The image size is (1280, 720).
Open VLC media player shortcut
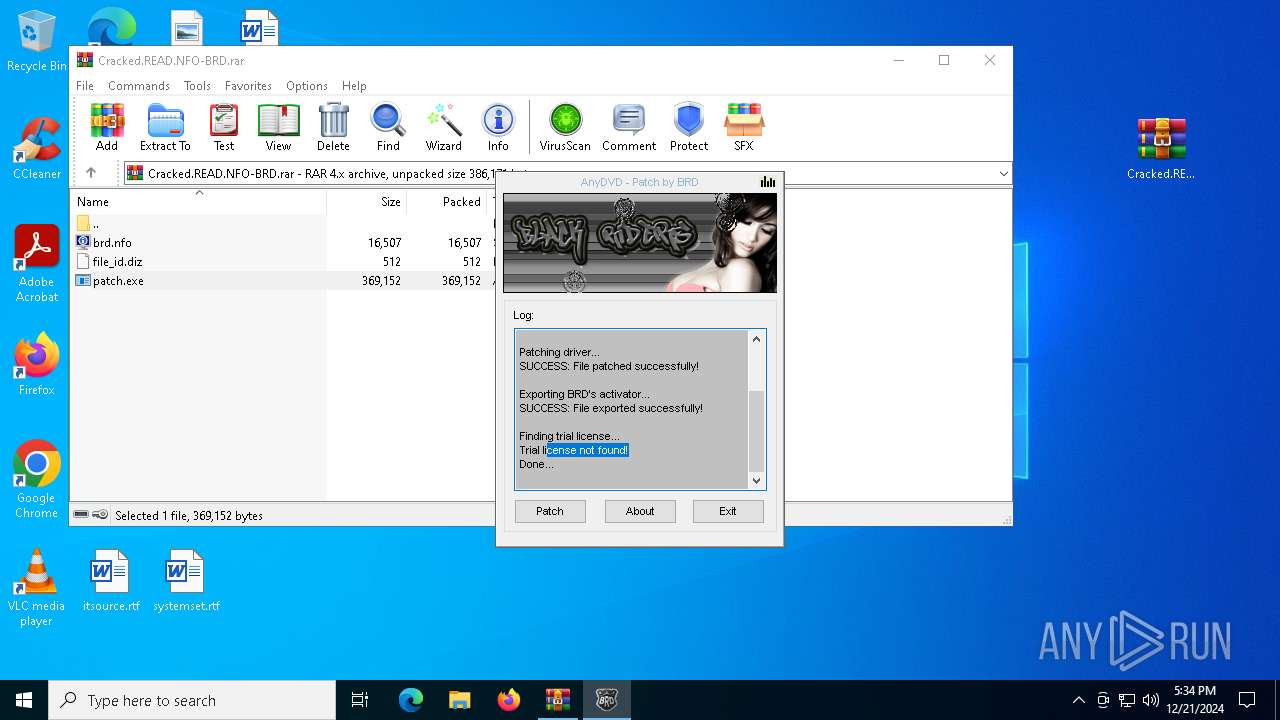(x=36, y=588)
